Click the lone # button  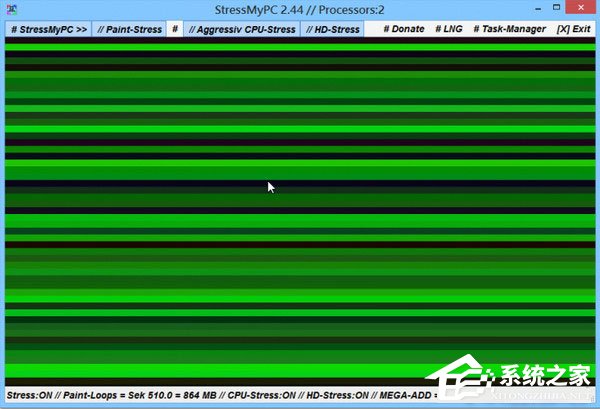coord(175,29)
